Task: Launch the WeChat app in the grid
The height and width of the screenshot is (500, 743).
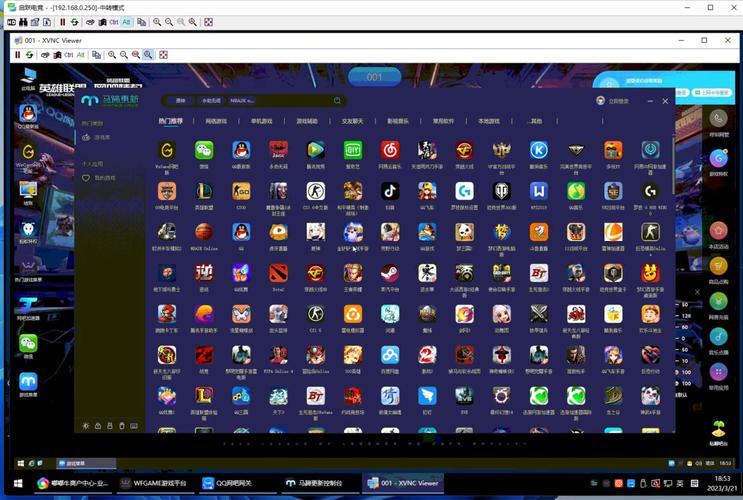Action: (204, 150)
